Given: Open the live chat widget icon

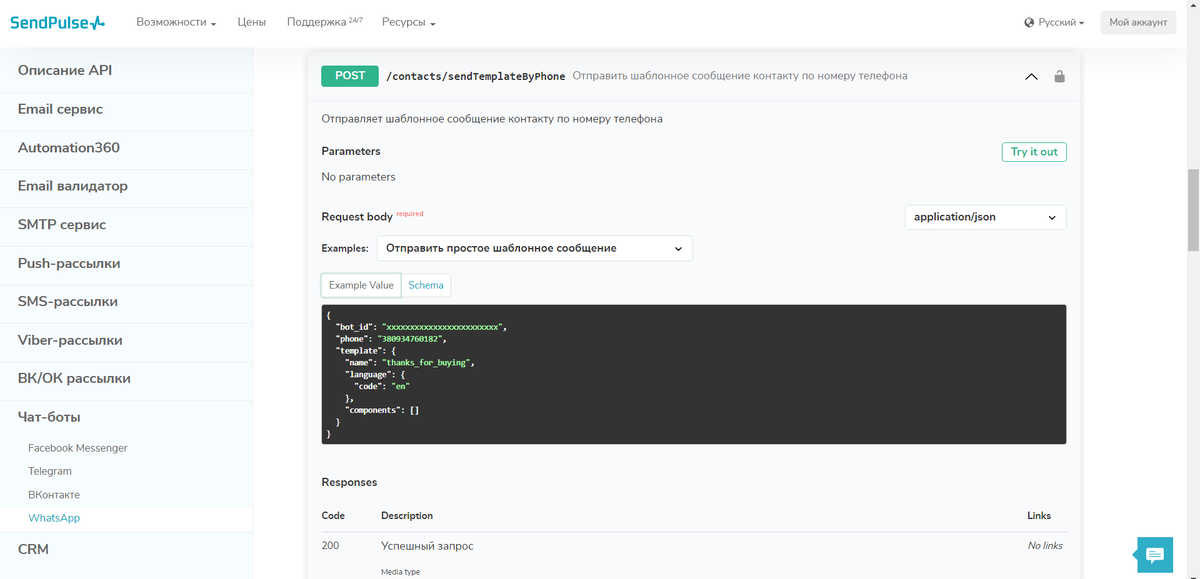Looking at the screenshot, I should point(1154,555).
